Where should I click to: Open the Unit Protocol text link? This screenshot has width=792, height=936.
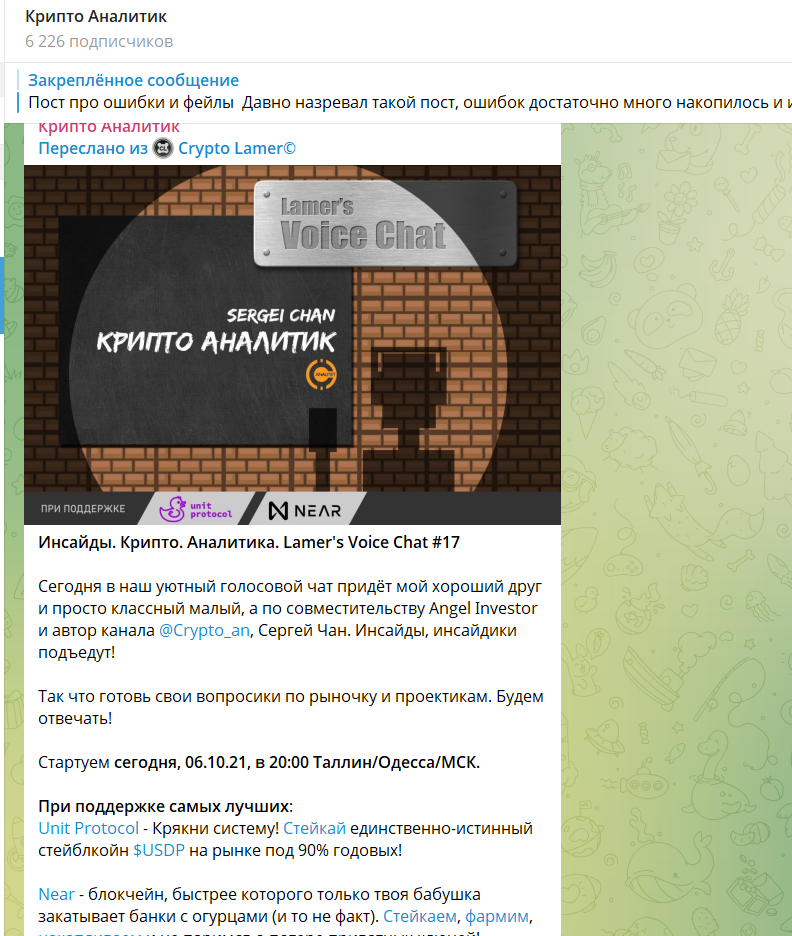[88, 829]
